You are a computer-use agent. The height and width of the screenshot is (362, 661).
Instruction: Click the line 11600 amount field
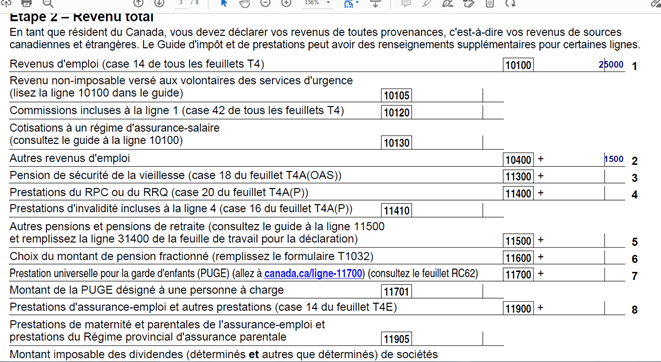click(585, 257)
